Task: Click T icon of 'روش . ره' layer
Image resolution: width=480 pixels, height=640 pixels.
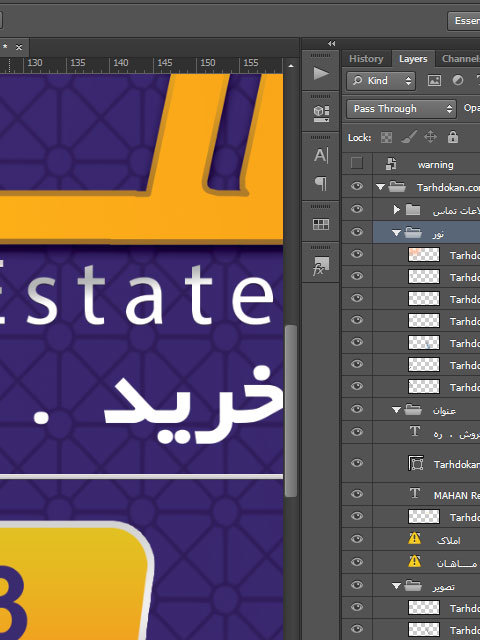Action: tap(415, 431)
